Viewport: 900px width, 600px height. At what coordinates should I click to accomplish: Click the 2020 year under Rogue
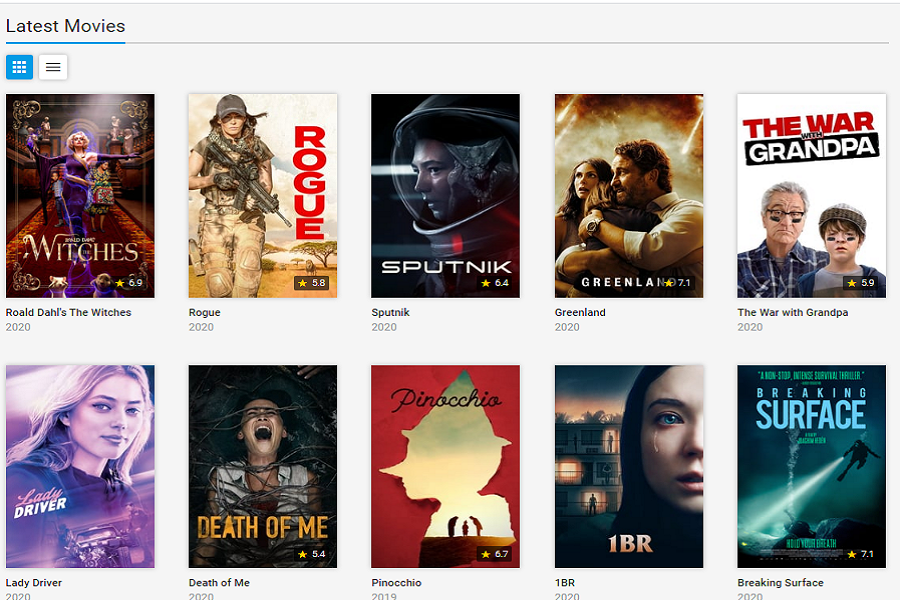[201, 327]
